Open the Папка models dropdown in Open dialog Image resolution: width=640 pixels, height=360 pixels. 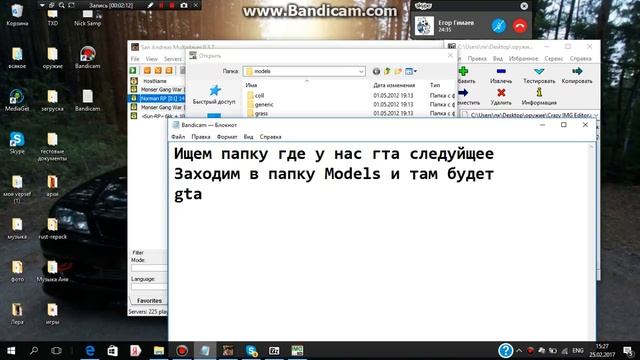pyautogui.click(x=361, y=71)
